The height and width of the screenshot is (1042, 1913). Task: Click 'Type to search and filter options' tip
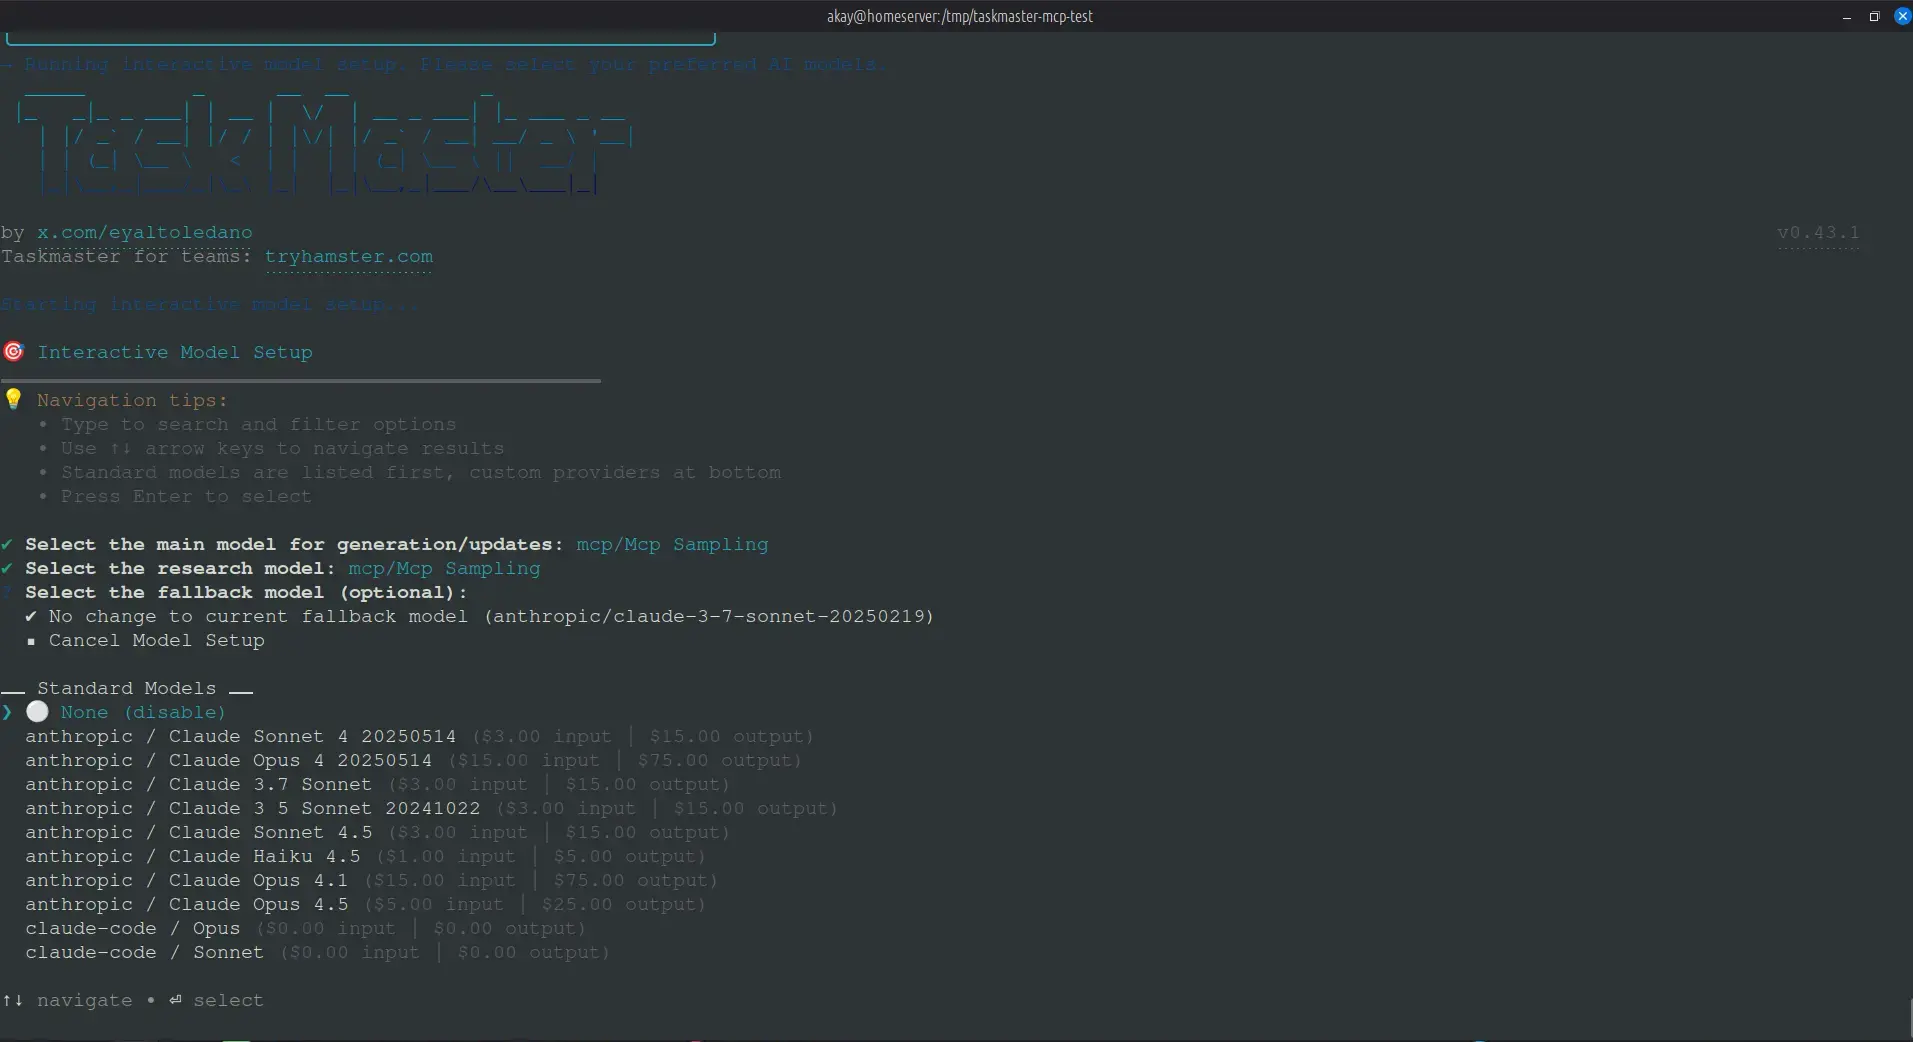258,424
